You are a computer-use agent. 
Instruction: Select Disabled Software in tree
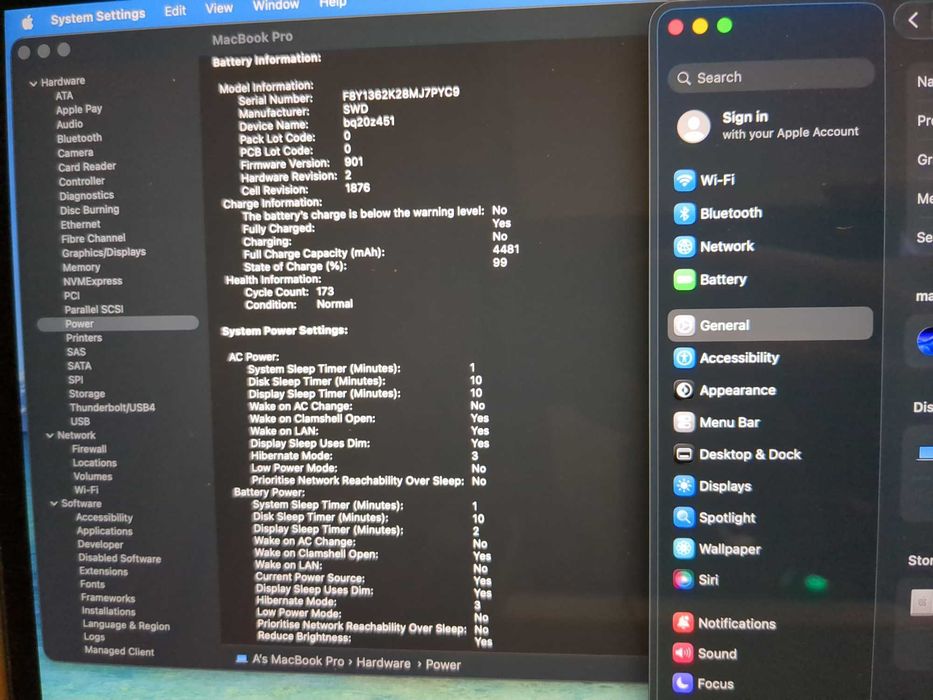(x=120, y=558)
